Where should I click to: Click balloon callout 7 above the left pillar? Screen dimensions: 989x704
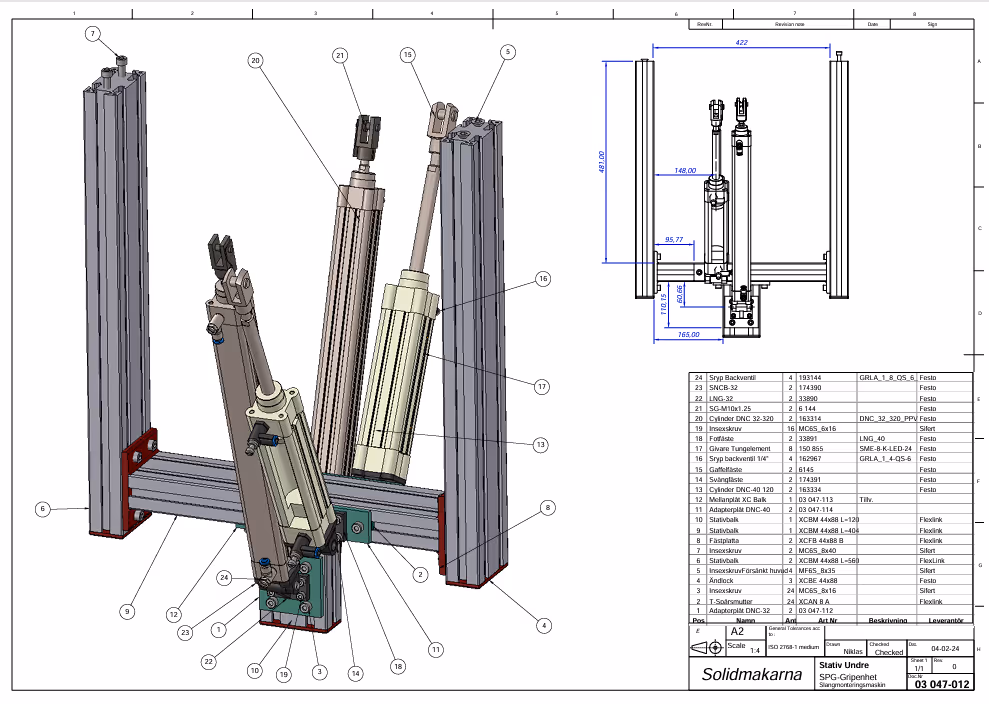(x=92, y=33)
